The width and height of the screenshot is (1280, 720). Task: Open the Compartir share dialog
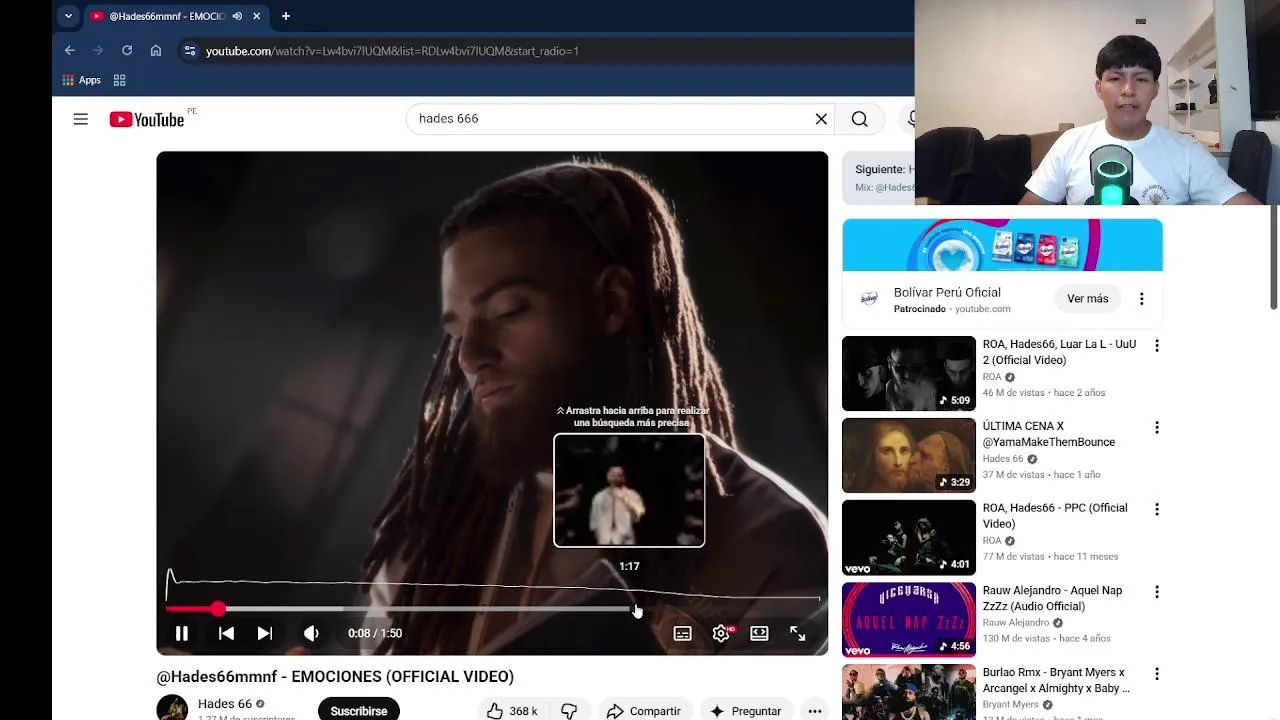pos(643,710)
